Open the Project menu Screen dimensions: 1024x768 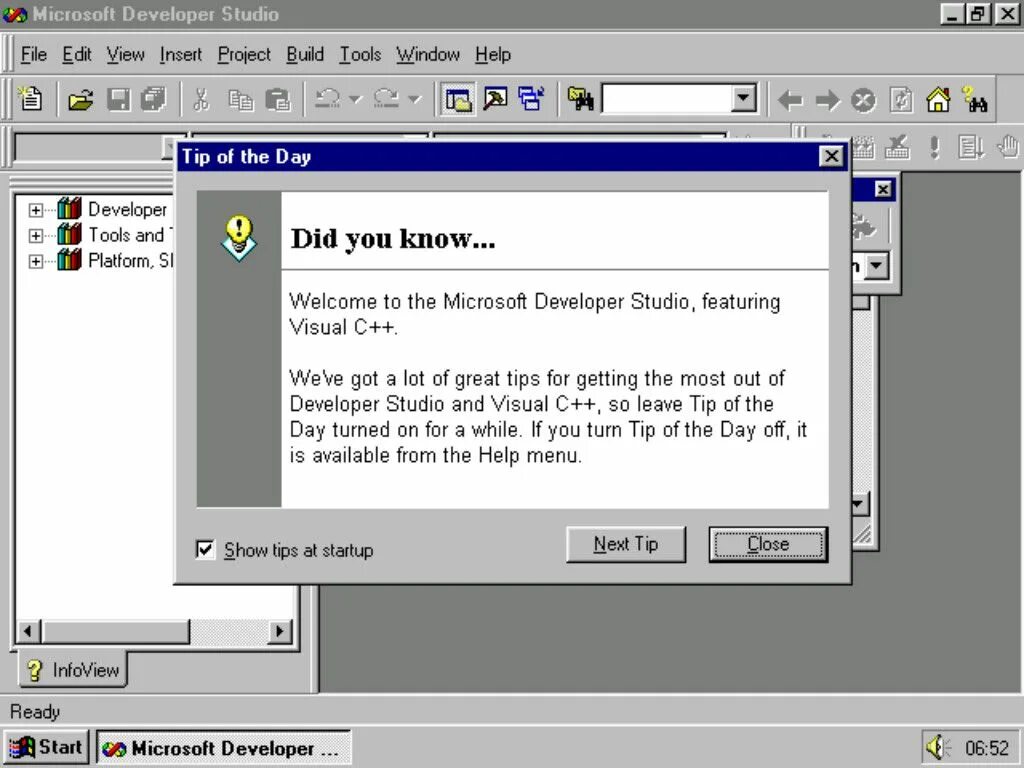pyautogui.click(x=244, y=54)
